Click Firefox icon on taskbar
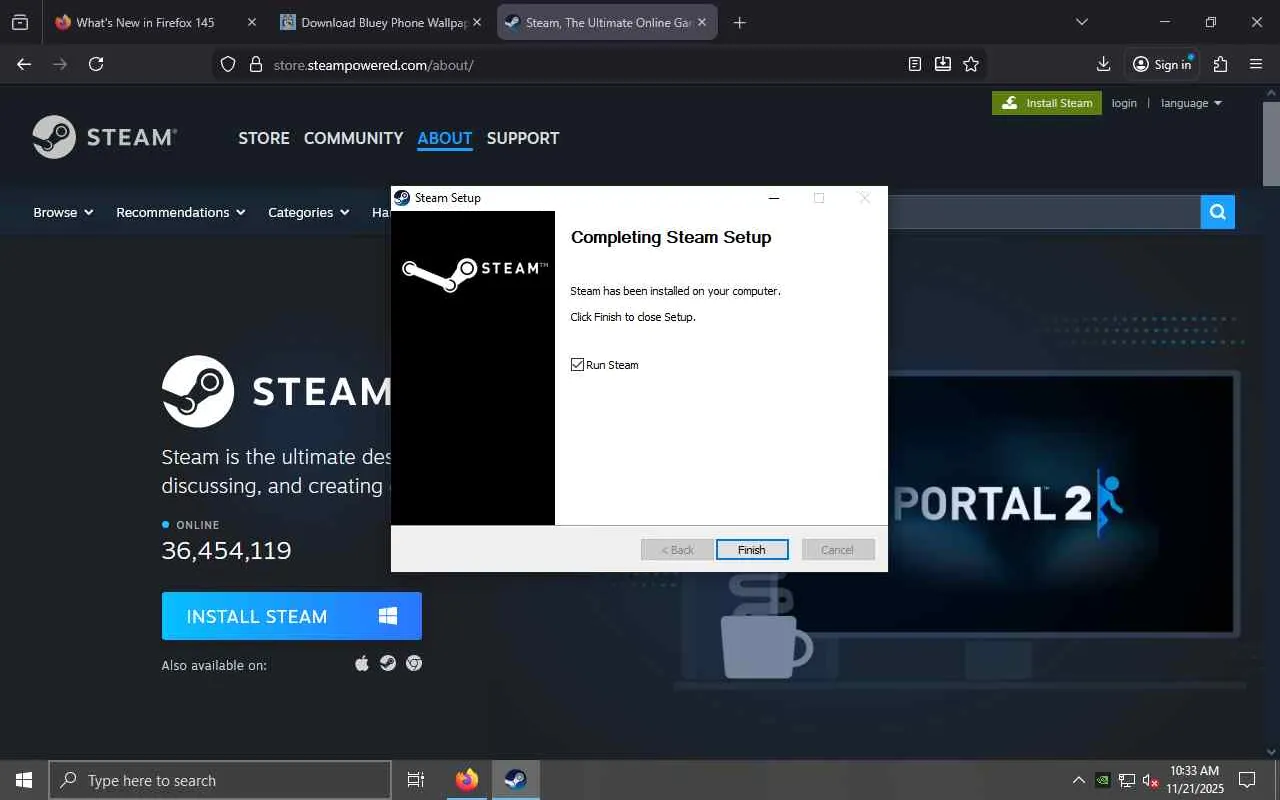1280x800 pixels. coord(467,780)
